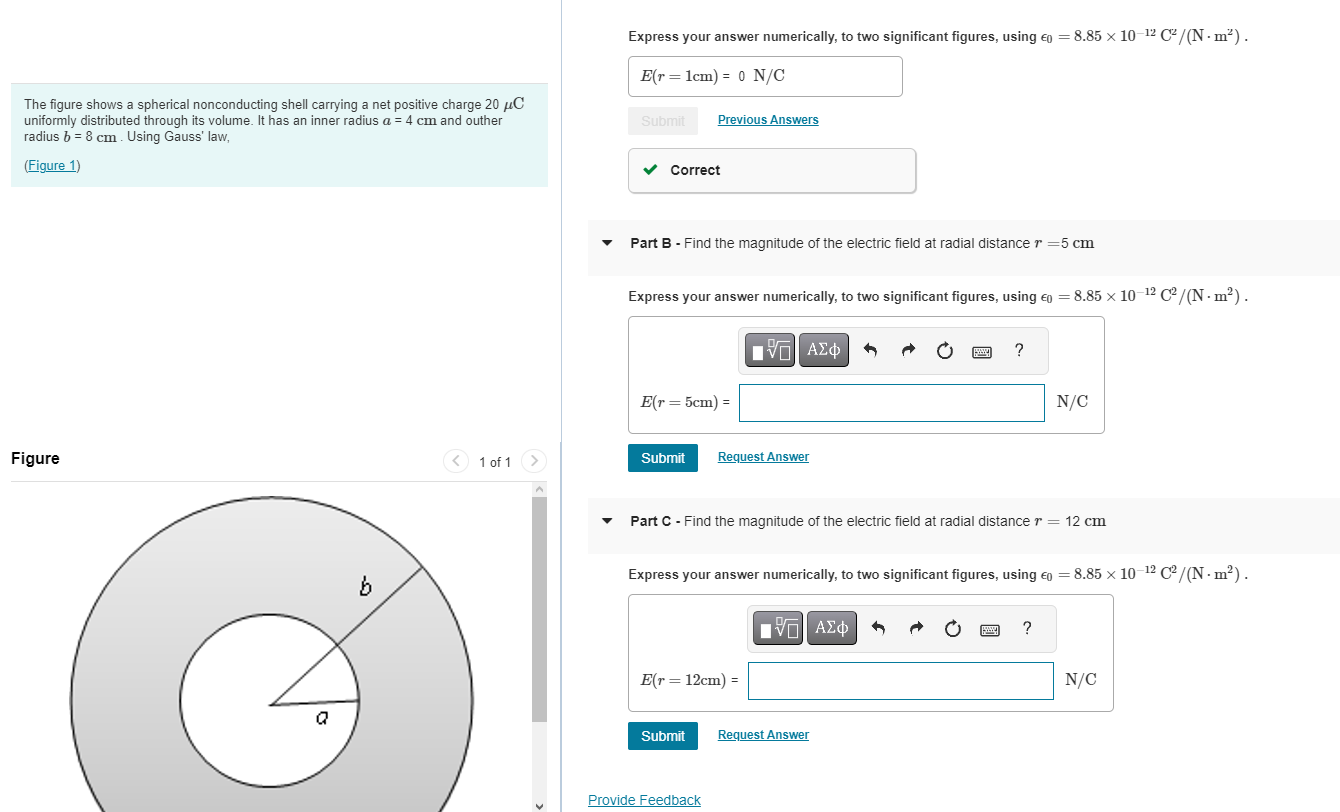Select the math template icon in Part B toolbar
Screen dimensions: 1340x812
(769, 350)
